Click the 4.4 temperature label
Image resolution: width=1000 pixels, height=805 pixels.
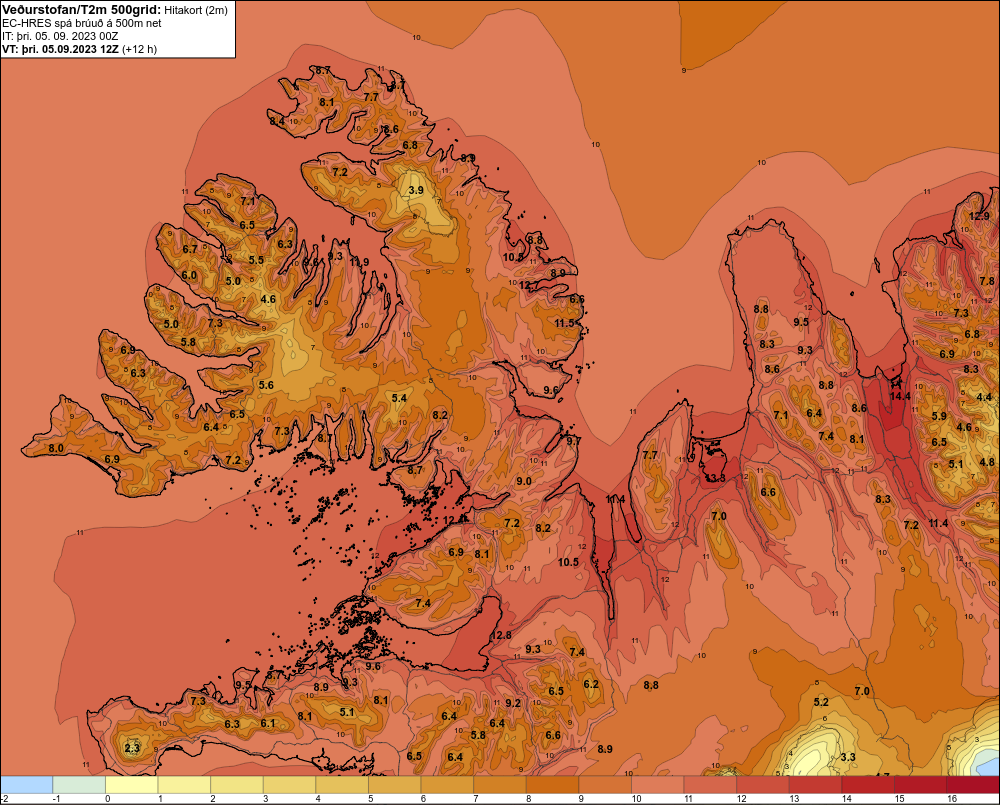coord(984,397)
